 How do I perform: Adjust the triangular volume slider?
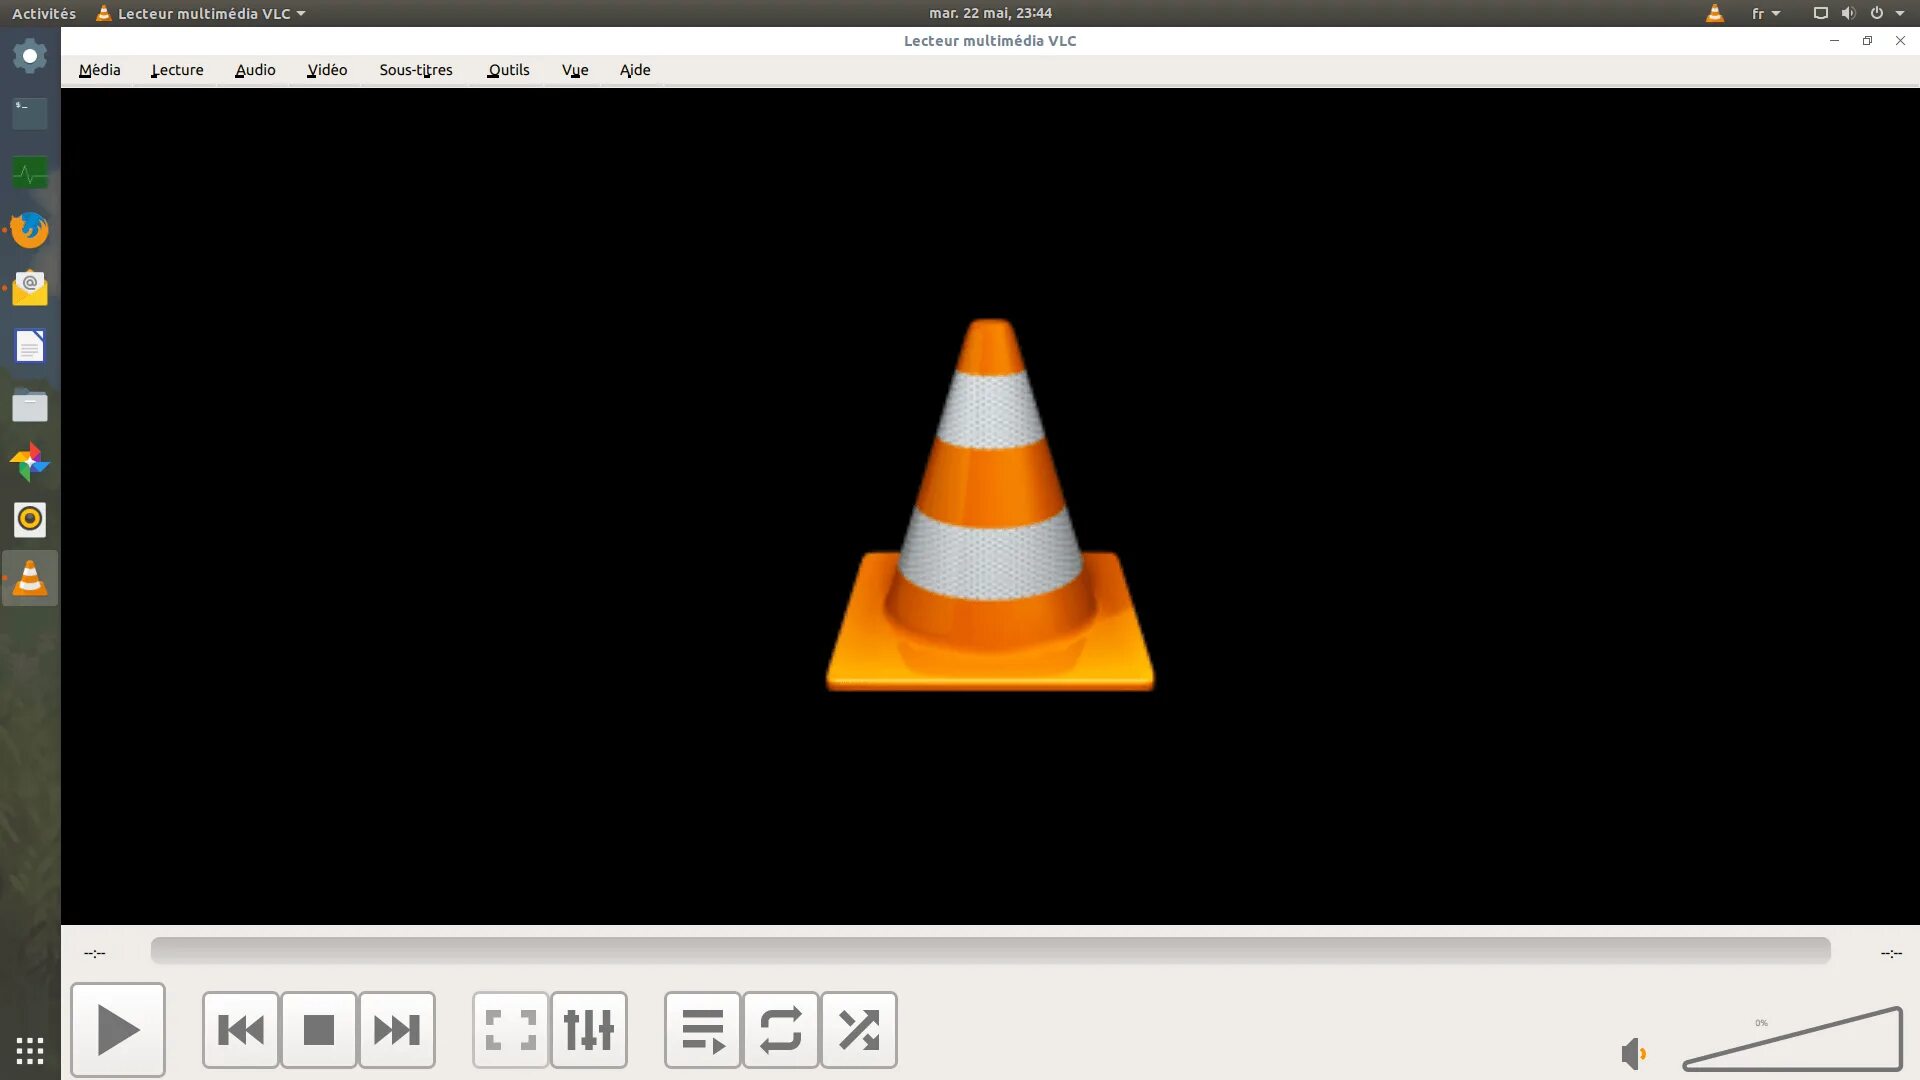[x=1792, y=1040]
